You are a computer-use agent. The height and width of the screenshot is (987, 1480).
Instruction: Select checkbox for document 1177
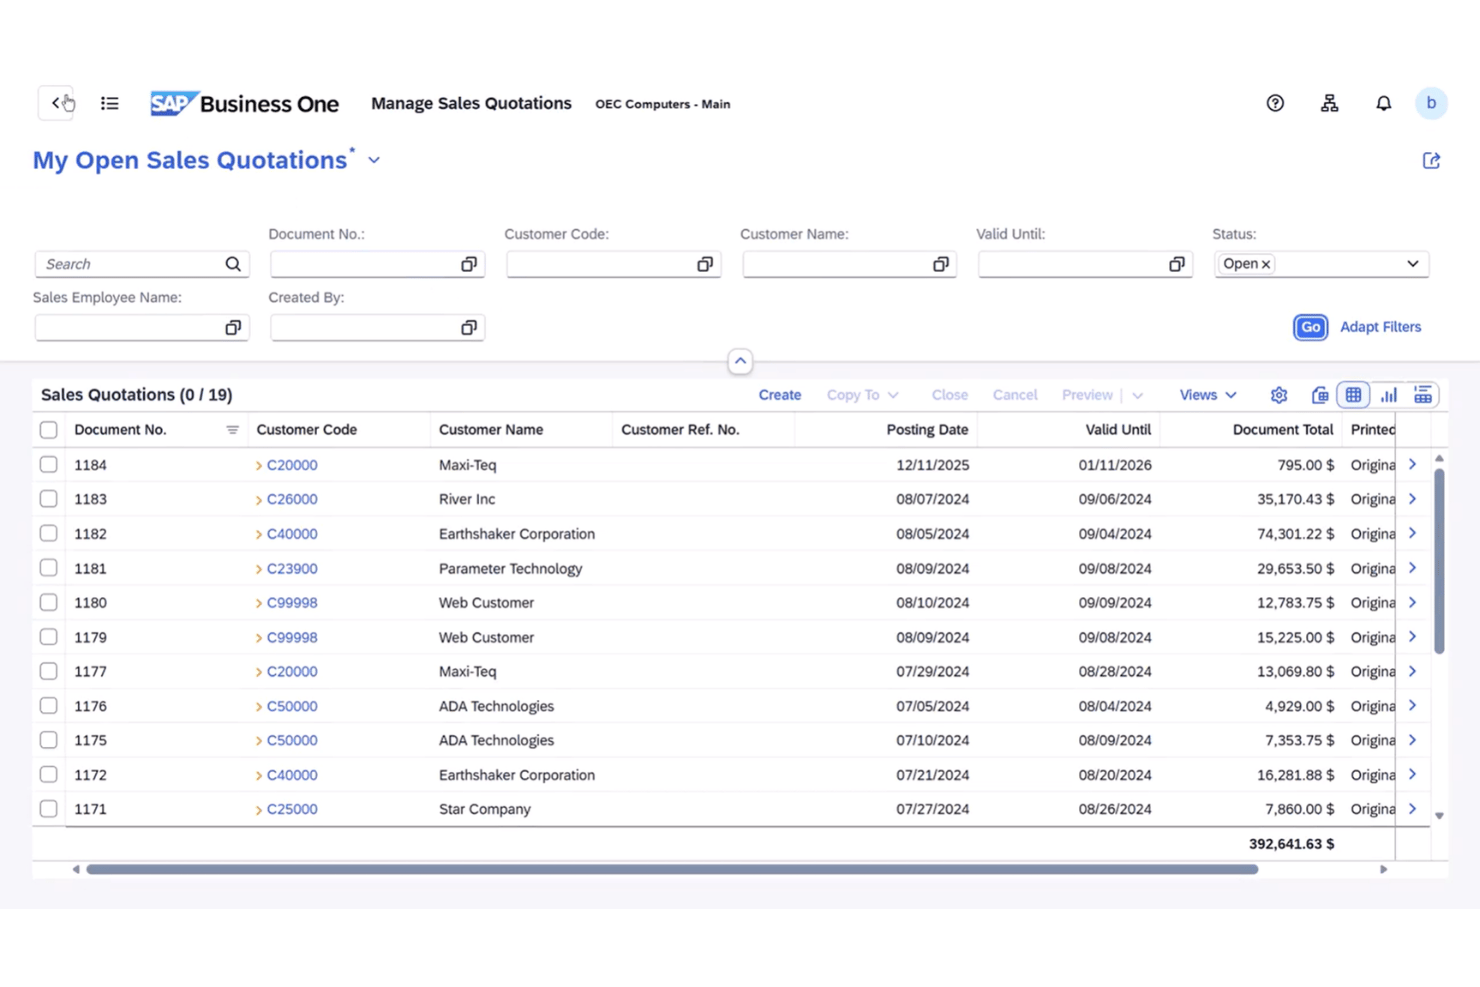tap(48, 671)
